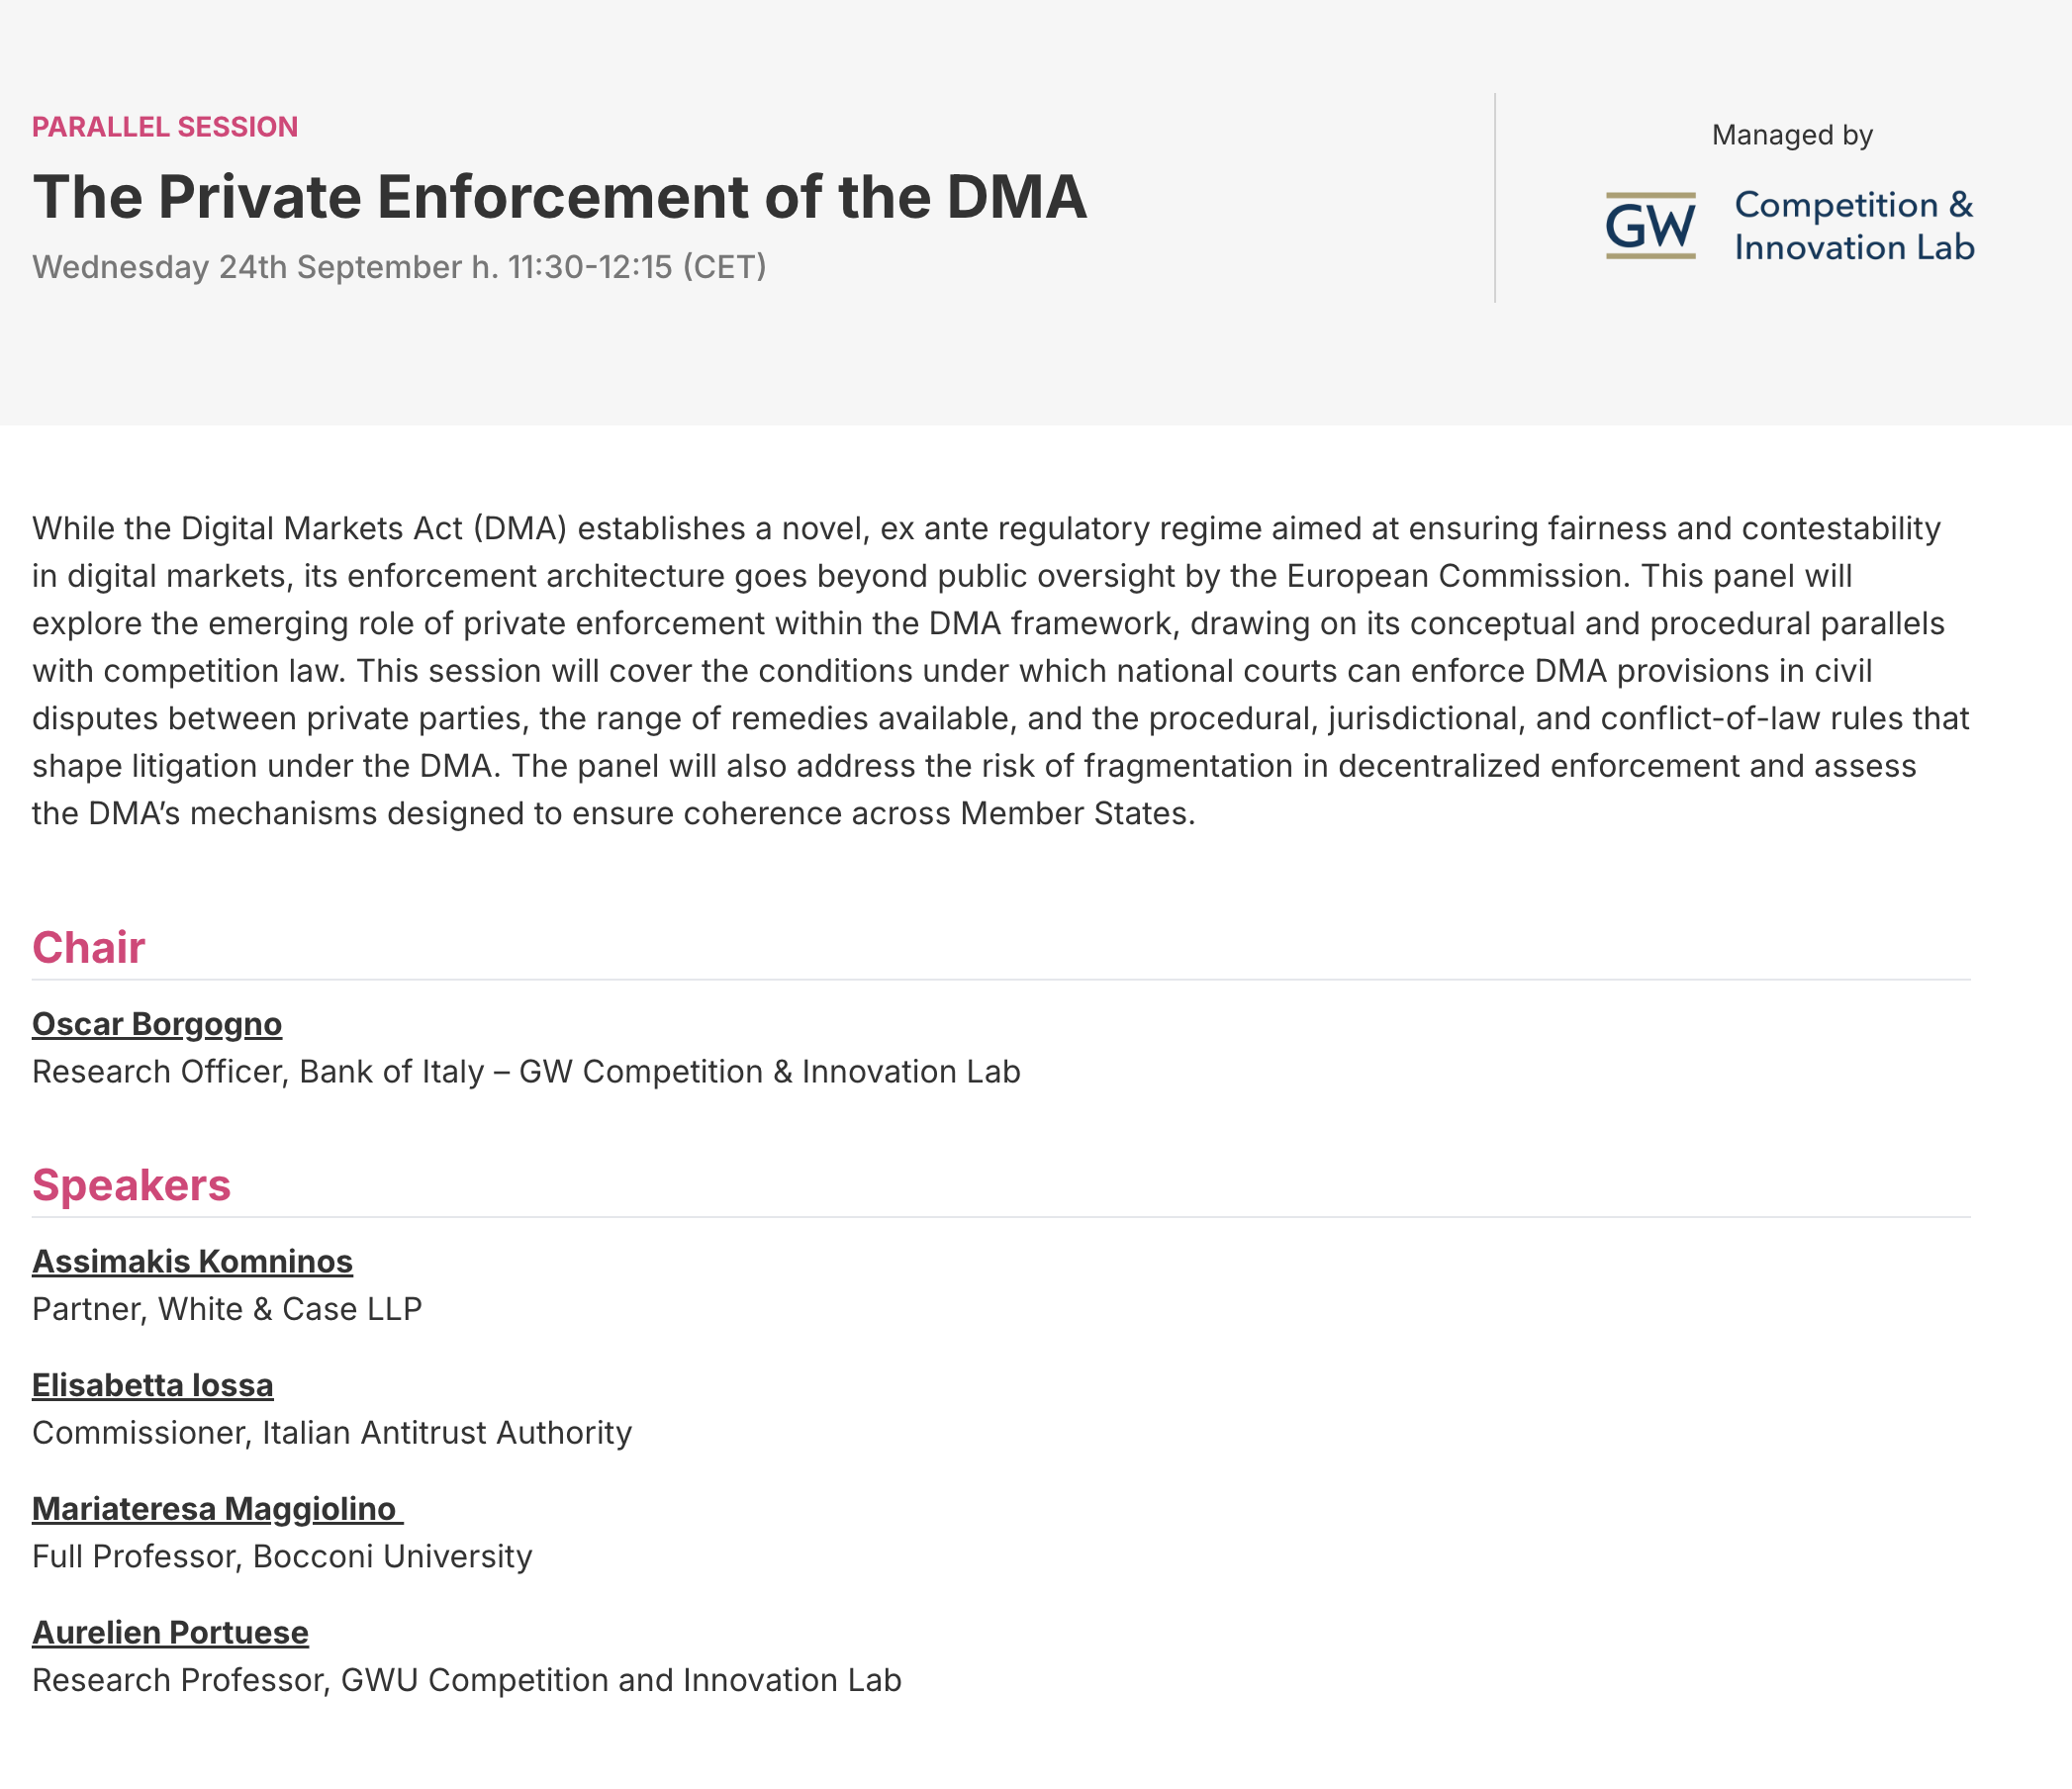Click Research Professor, GWU affiliation text
Viewport: 2072px width, 1789px height.
[466, 1680]
